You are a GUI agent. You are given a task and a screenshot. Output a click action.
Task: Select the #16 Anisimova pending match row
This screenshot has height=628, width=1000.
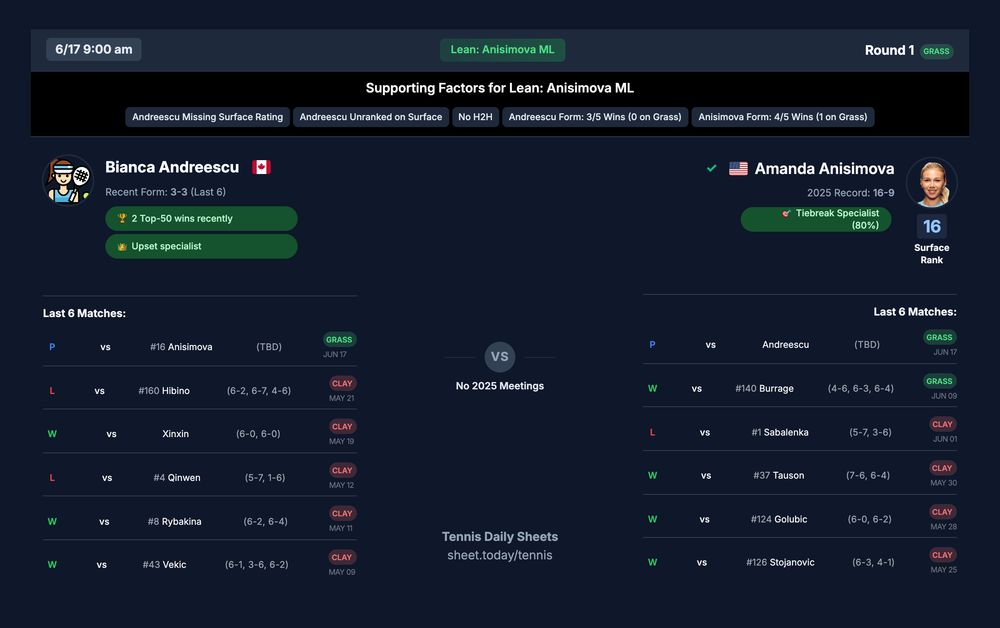click(x=200, y=346)
